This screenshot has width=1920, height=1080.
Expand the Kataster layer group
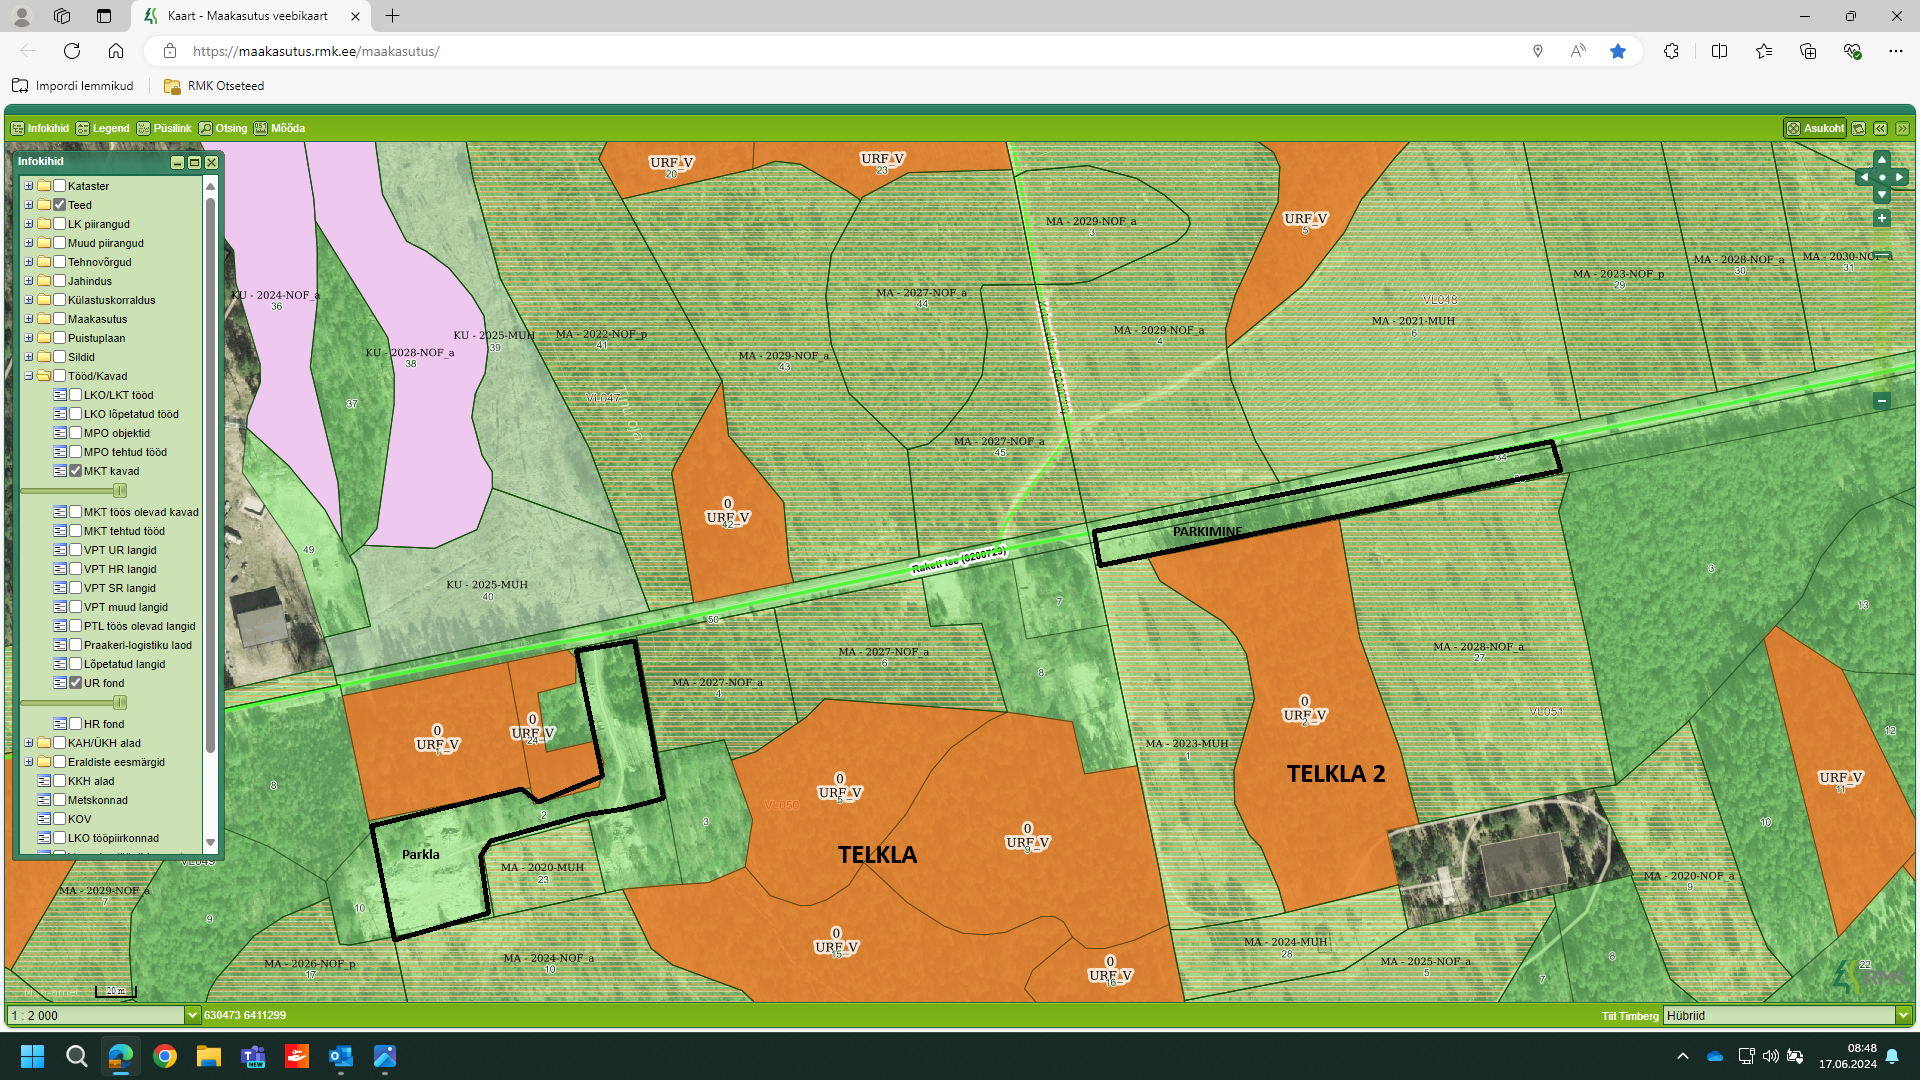(x=29, y=186)
